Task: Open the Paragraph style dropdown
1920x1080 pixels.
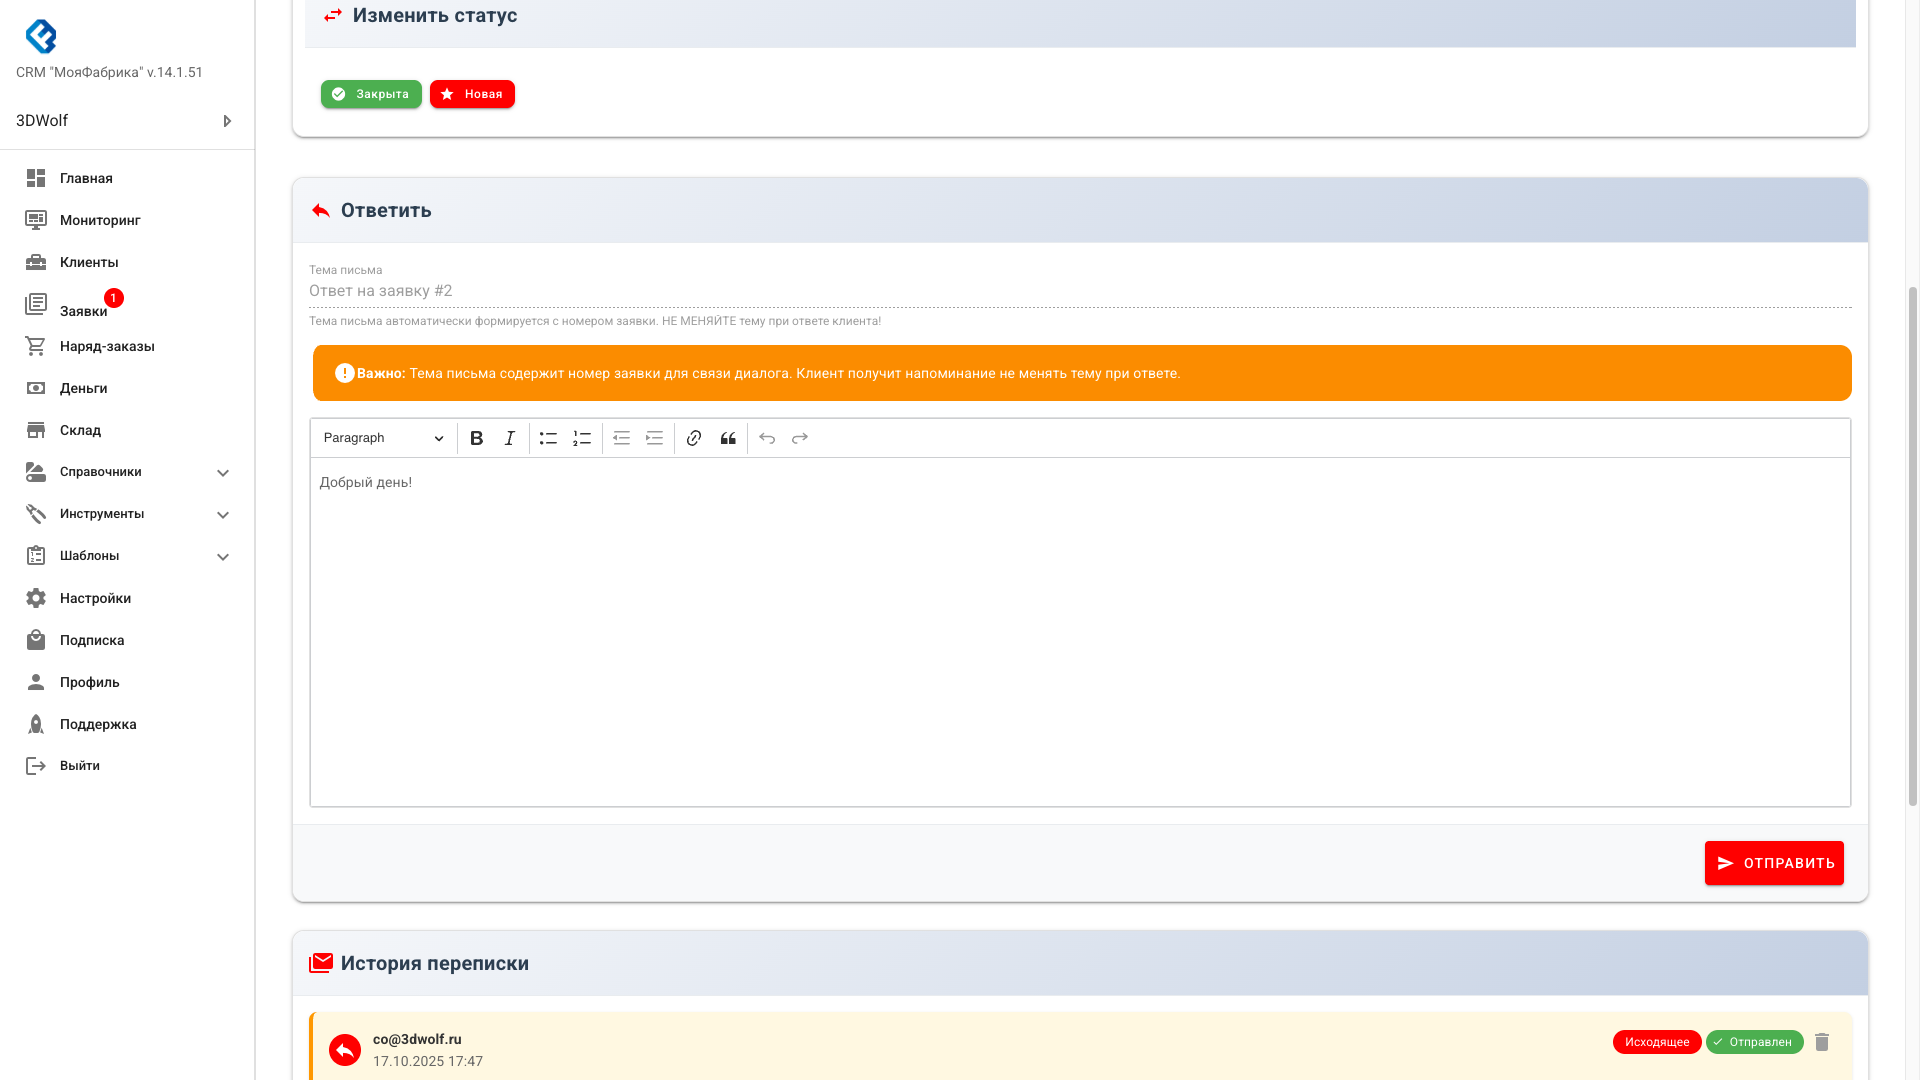Action: pyautogui.click(x=383, y=438)
